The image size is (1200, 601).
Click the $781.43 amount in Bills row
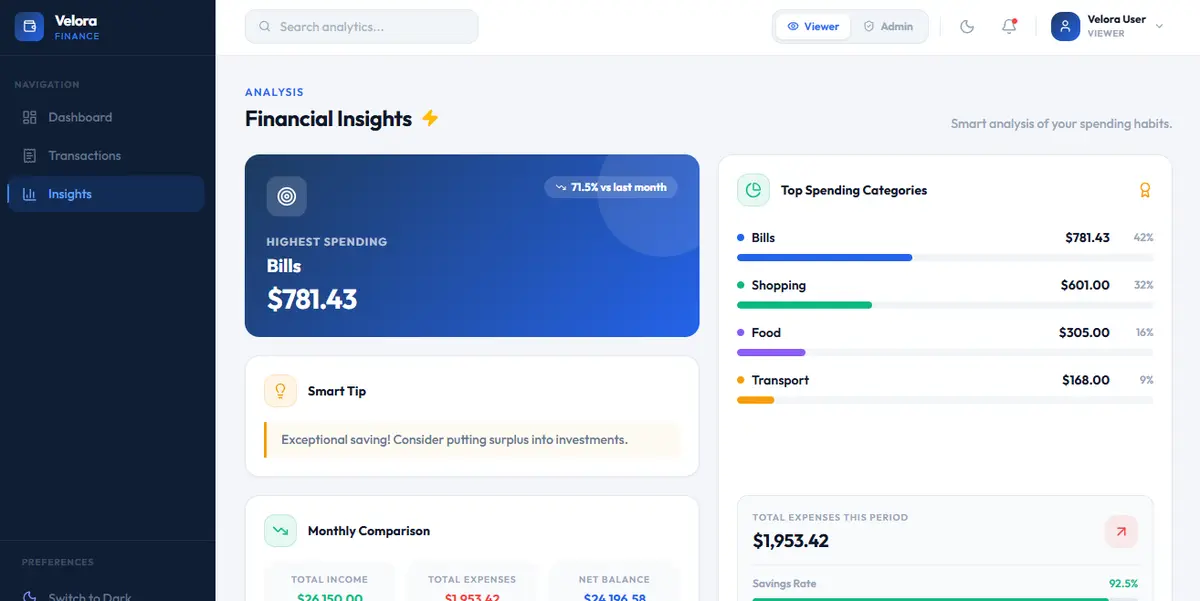coord(1087,238)
